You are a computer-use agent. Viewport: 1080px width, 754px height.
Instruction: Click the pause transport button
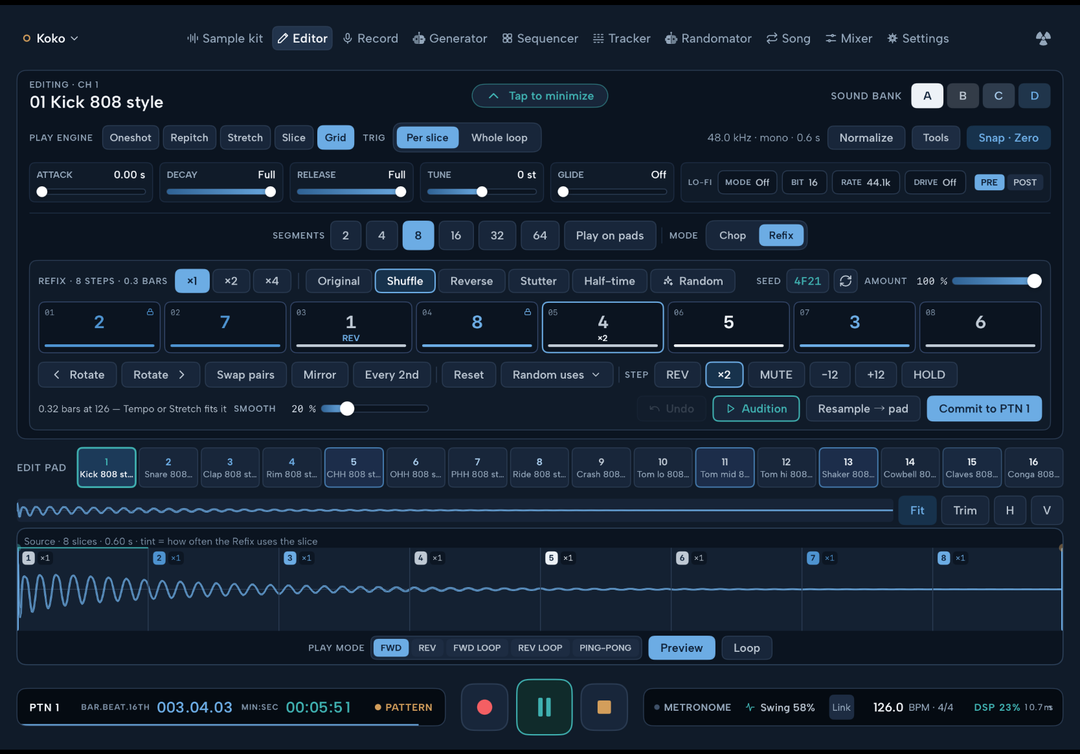pyautogui.click(x=544, y=707)
